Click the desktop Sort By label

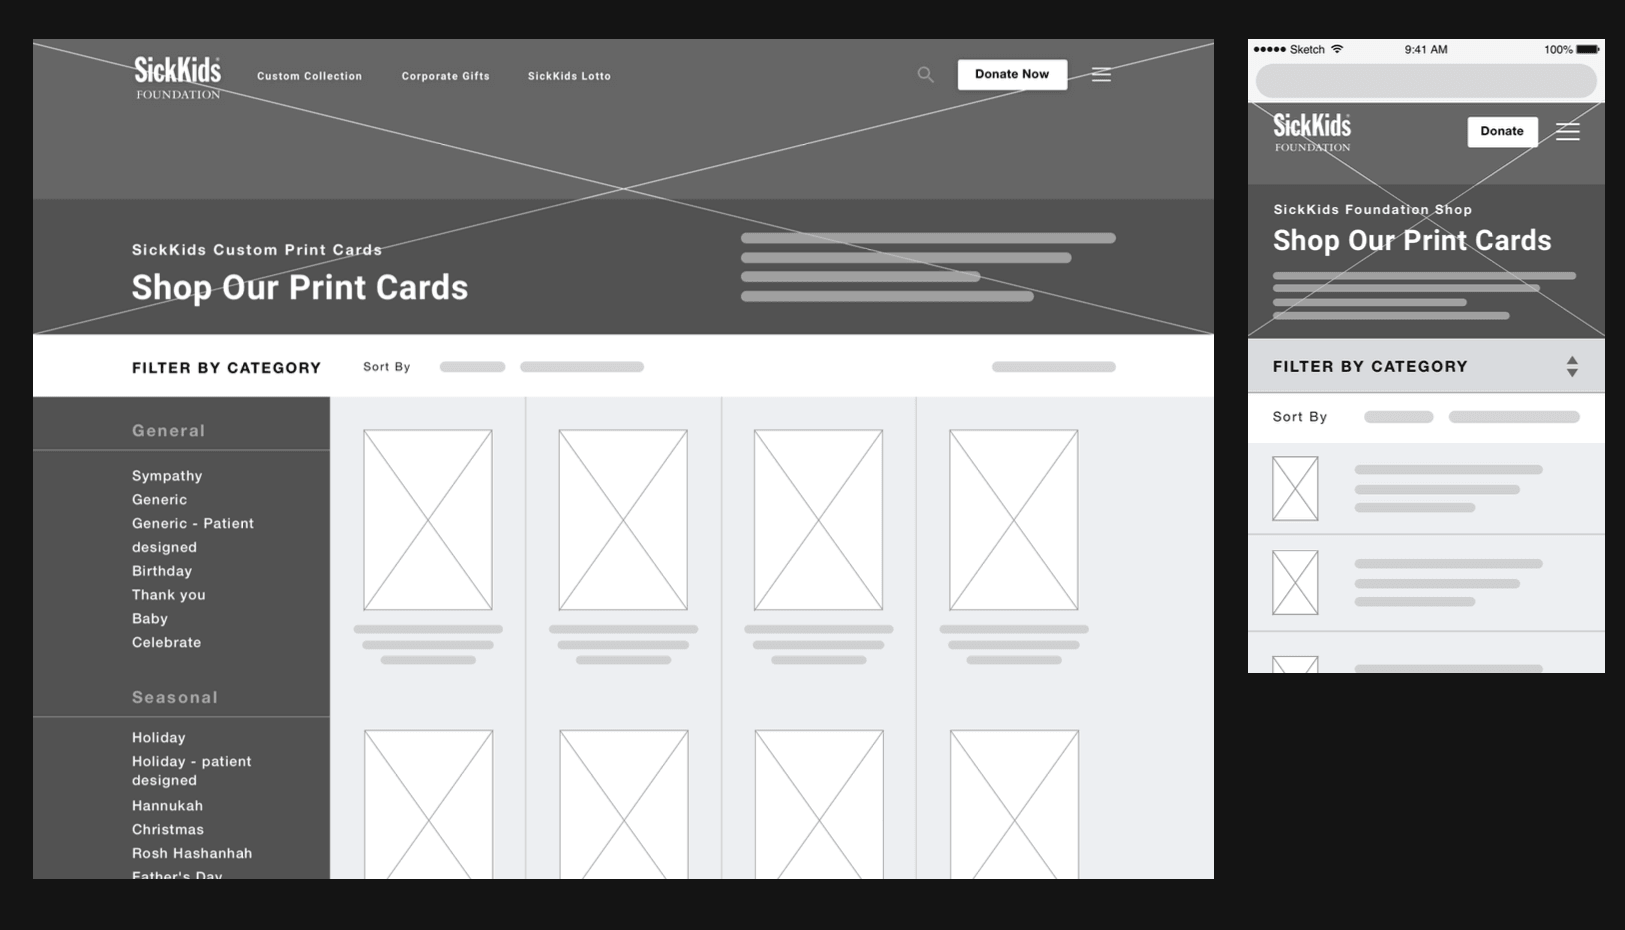point(387,367)
